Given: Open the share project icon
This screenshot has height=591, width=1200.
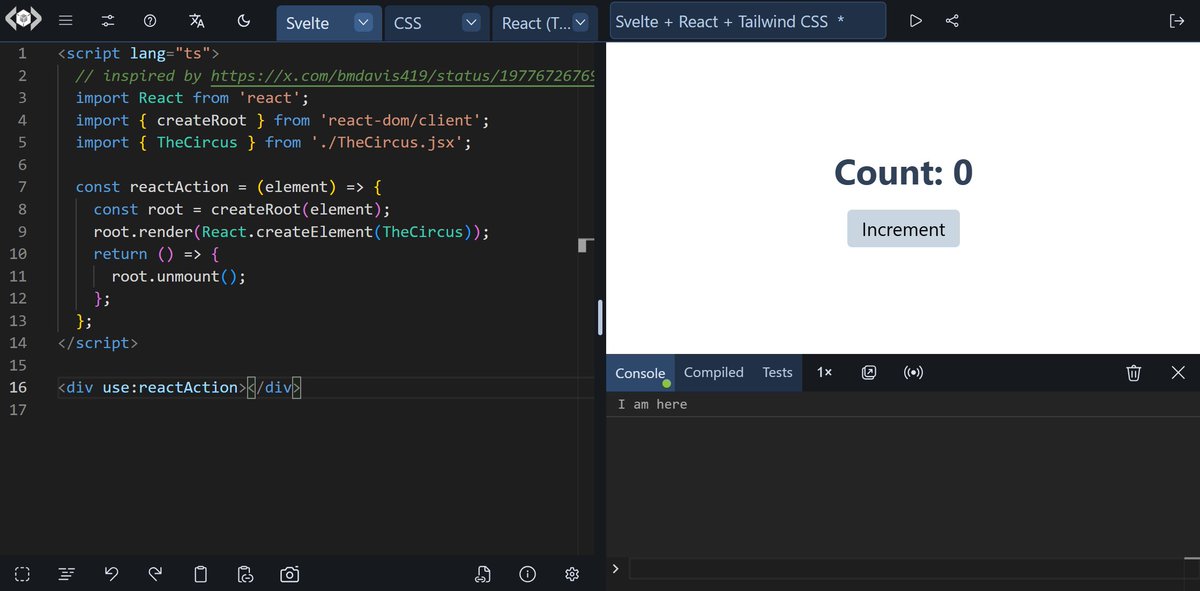Looking at the screenshot, I should (952, 21).
